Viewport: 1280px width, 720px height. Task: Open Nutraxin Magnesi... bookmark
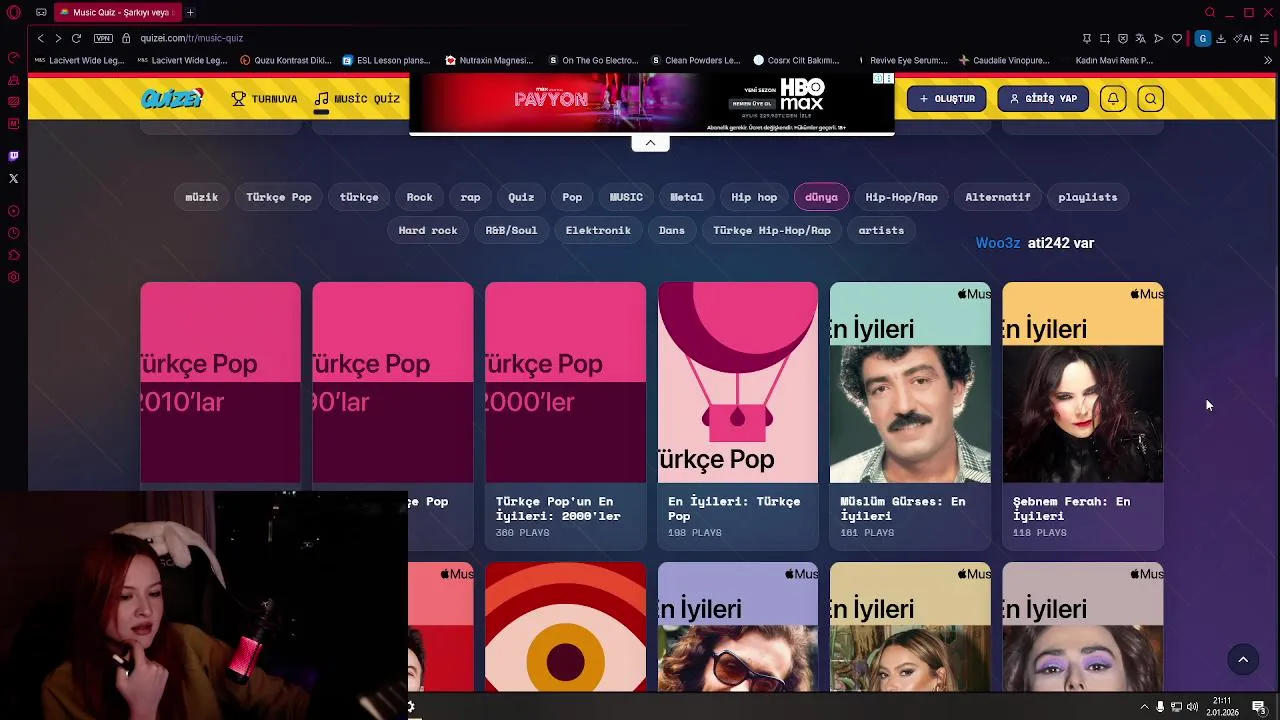tap(490, 60)
